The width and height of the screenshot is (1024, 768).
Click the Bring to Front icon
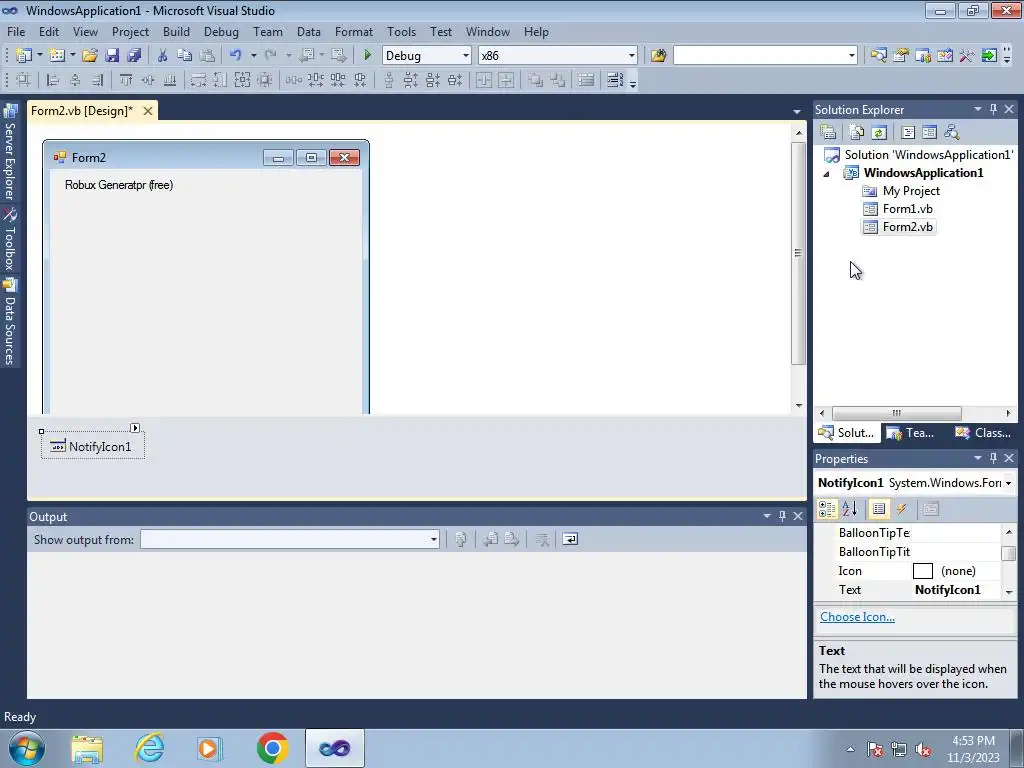pos(536,80)
